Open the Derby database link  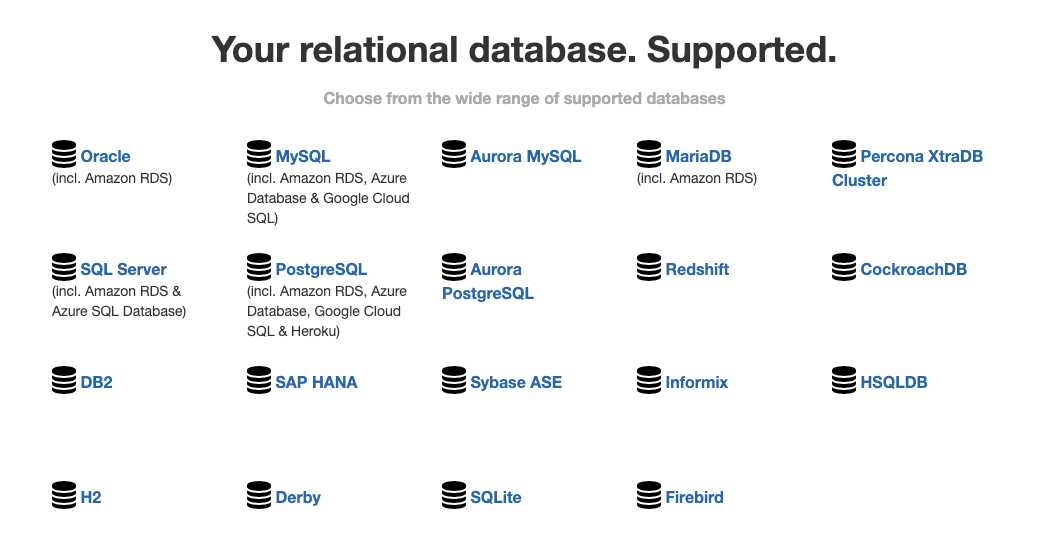(x=297, y=497)
